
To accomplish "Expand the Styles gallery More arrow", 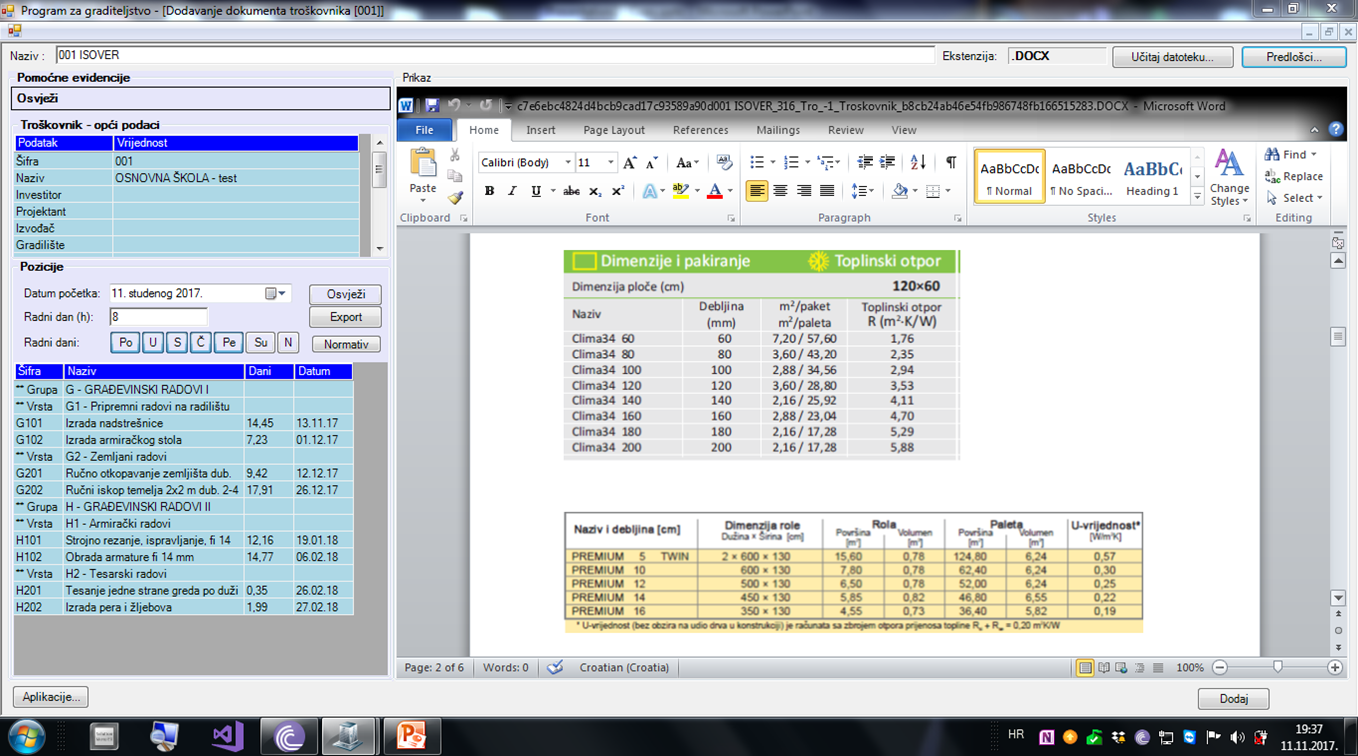I will tap(1197, 197).
